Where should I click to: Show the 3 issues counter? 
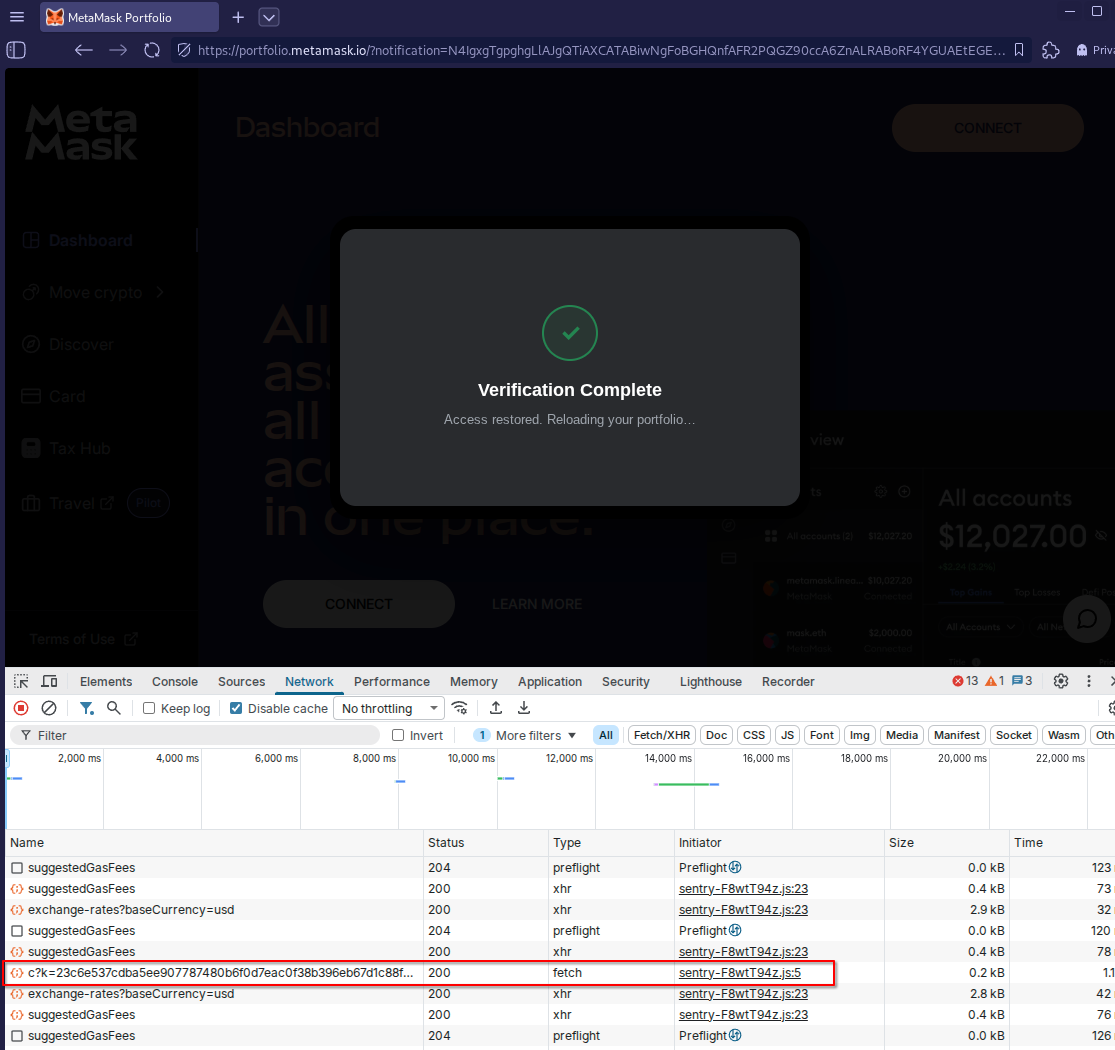click(x=1022, y=680)
